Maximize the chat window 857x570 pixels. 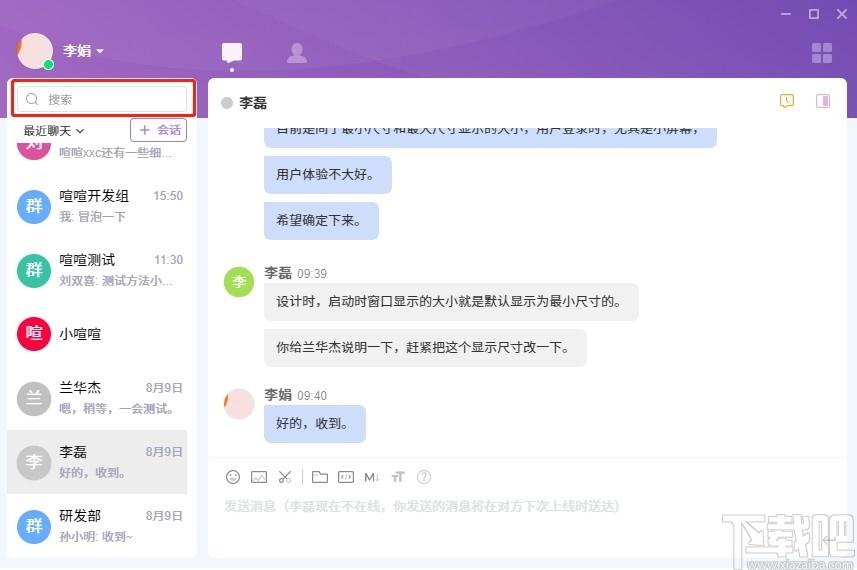tap(814, 14)
